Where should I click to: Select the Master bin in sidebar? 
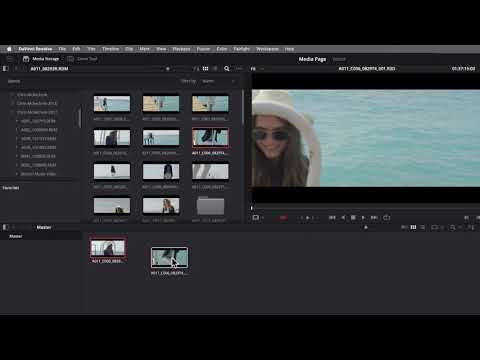(x=41, y=236)
